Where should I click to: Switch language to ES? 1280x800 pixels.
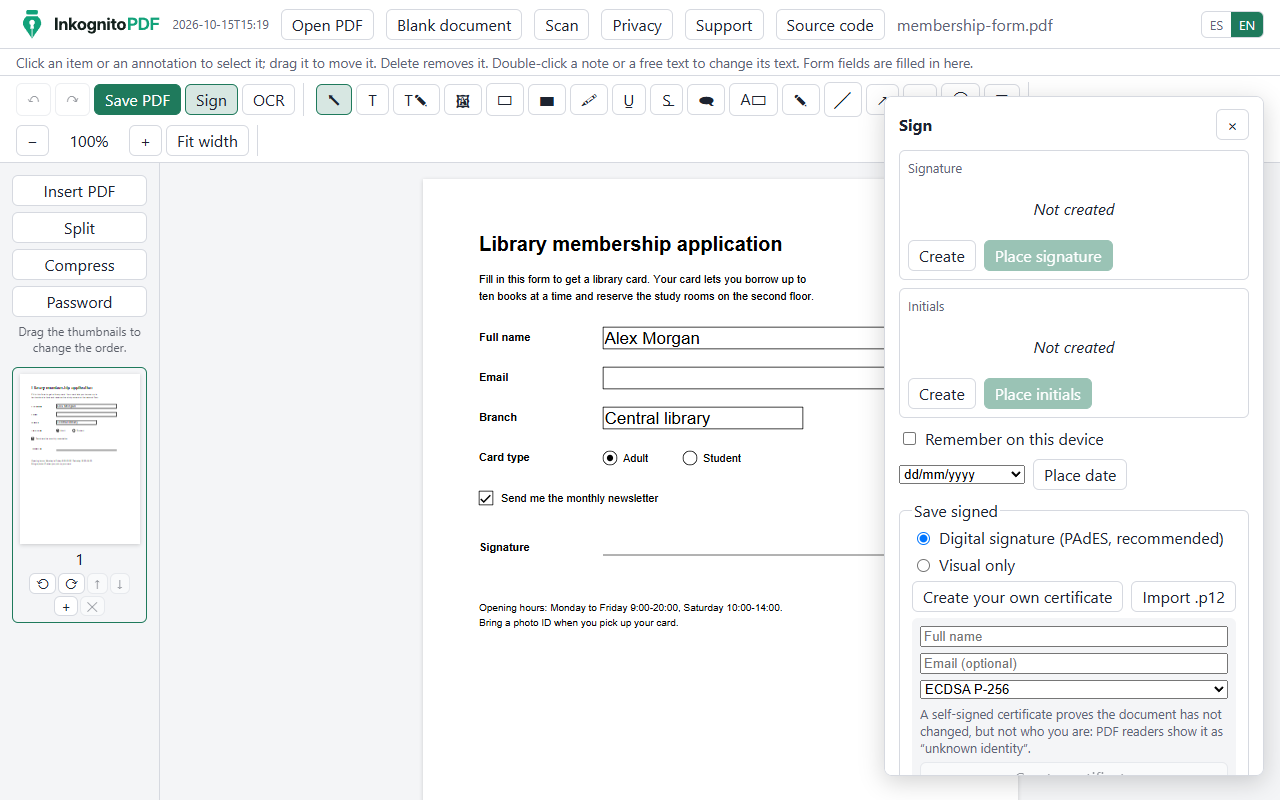[x=1216, y=25]
